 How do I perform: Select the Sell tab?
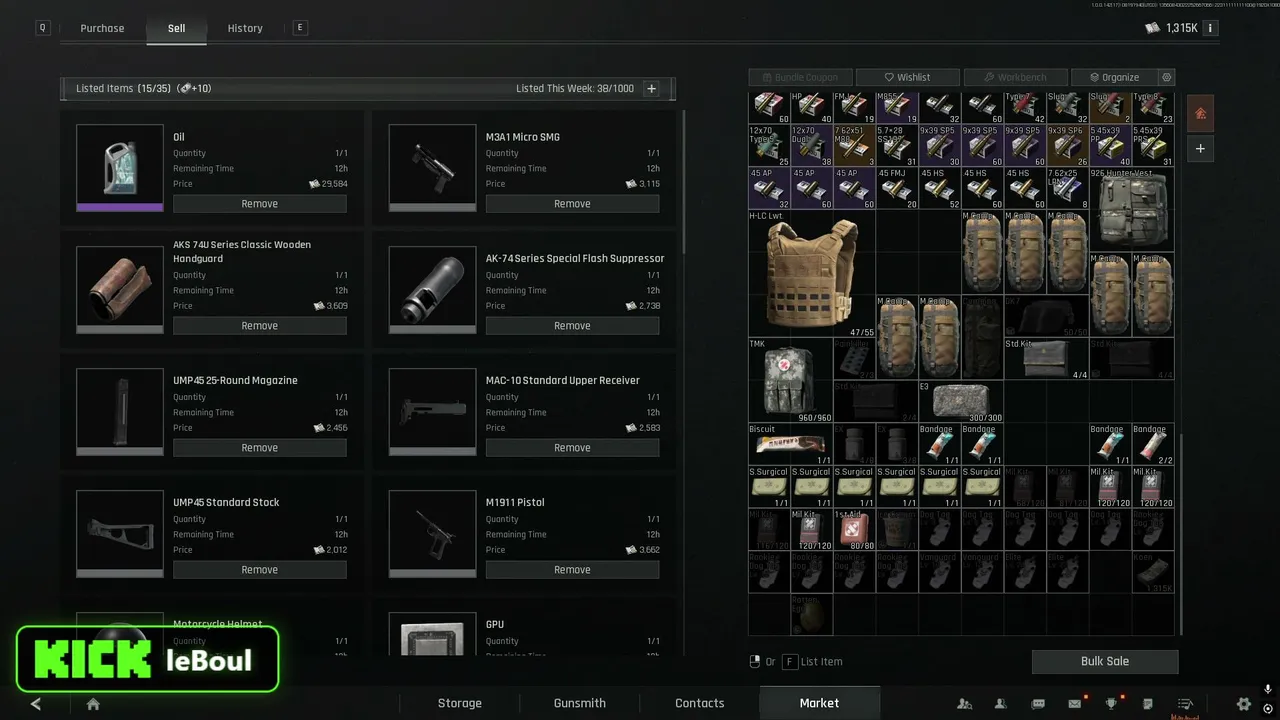pyautogui.click(x=176, y=28)
